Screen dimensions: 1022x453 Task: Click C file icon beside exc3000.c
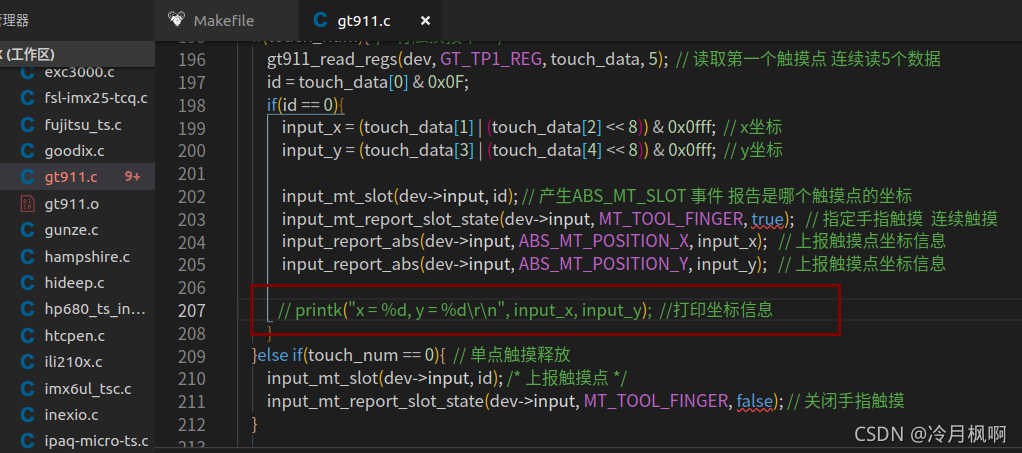coord(27,72)
